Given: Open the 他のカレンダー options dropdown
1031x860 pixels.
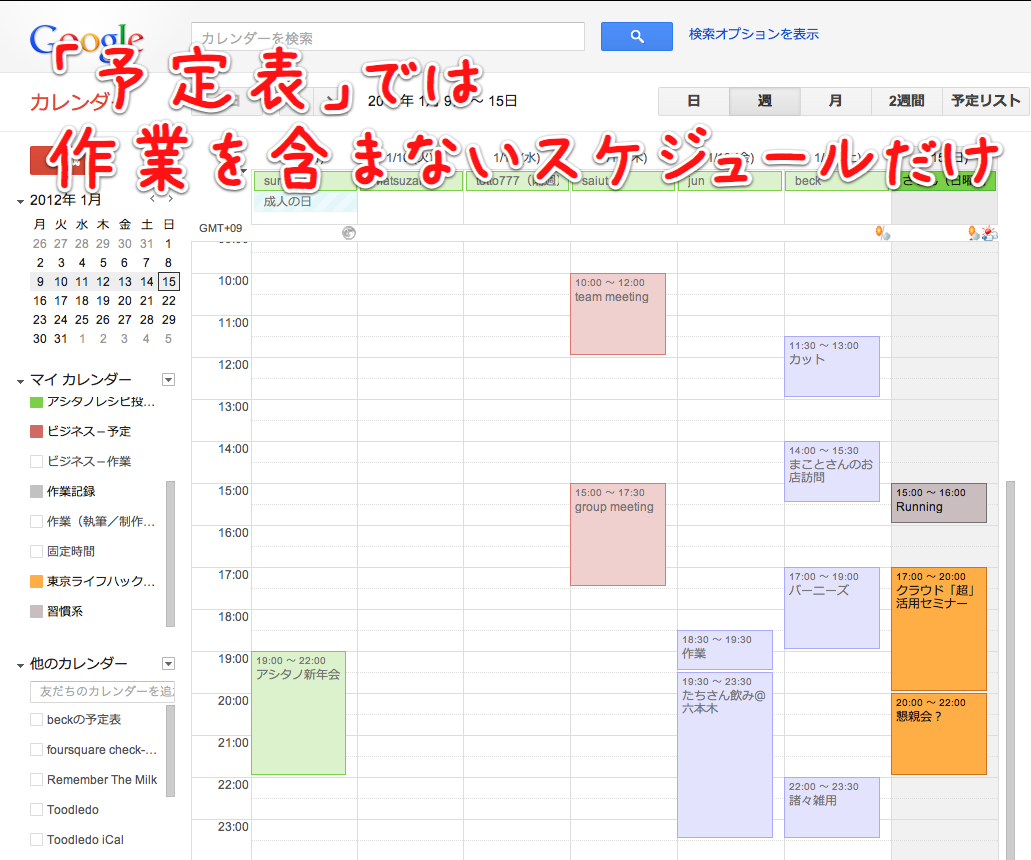Looking at the screenshot, I should pyautogui.click(x=168, y=663).
